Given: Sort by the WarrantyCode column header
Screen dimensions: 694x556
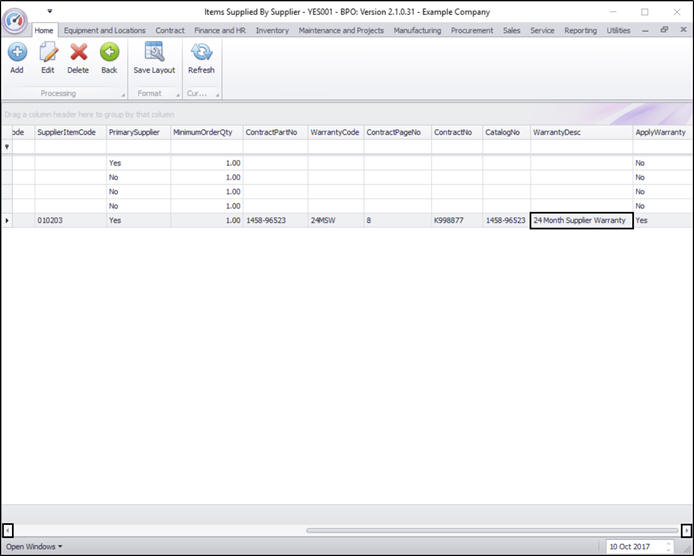Looking at the screenshot, I should click(335, 132).
